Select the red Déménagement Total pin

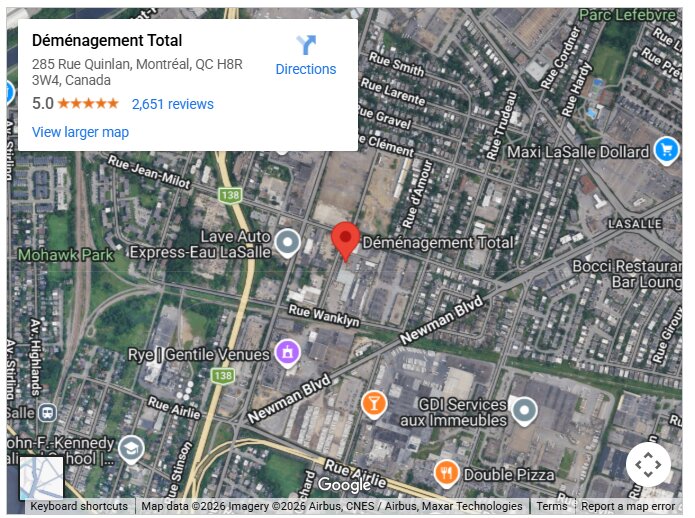click(x=345, y=241)
